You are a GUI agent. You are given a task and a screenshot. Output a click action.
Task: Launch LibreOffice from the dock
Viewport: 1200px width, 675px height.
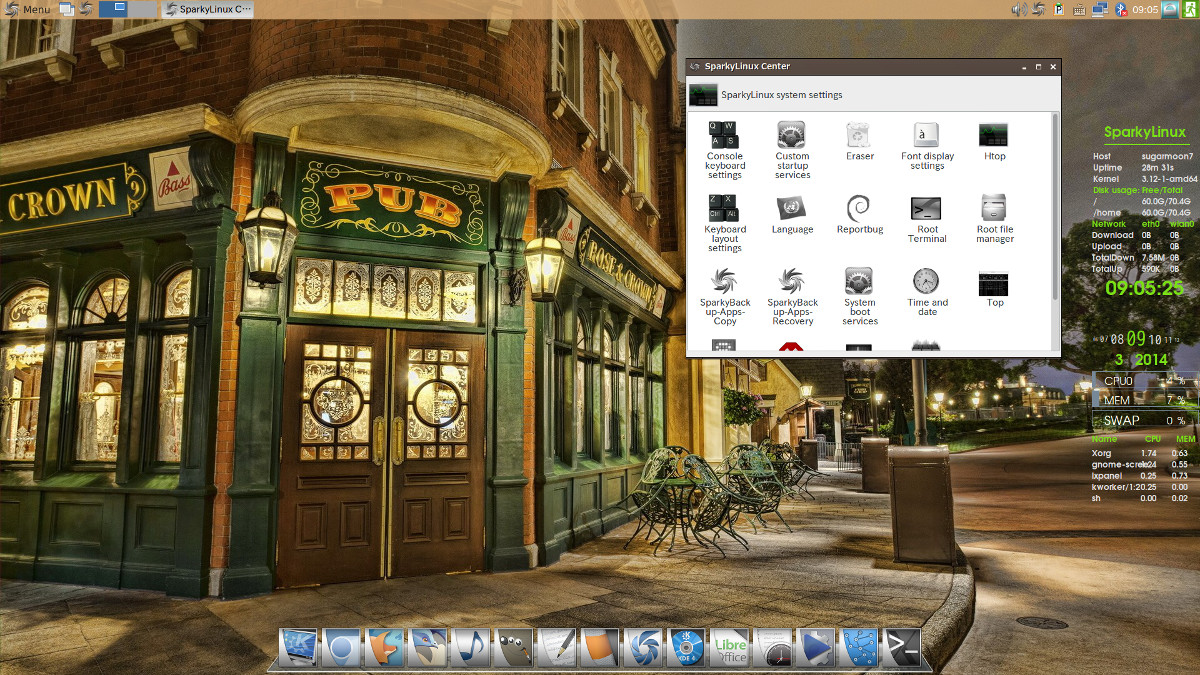tap(729, 648)
